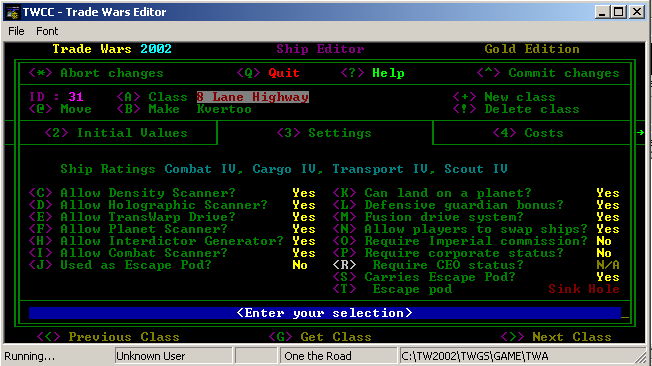
Task: Click the green arrow beside the Costs tab
Action: tap(640, 133)
